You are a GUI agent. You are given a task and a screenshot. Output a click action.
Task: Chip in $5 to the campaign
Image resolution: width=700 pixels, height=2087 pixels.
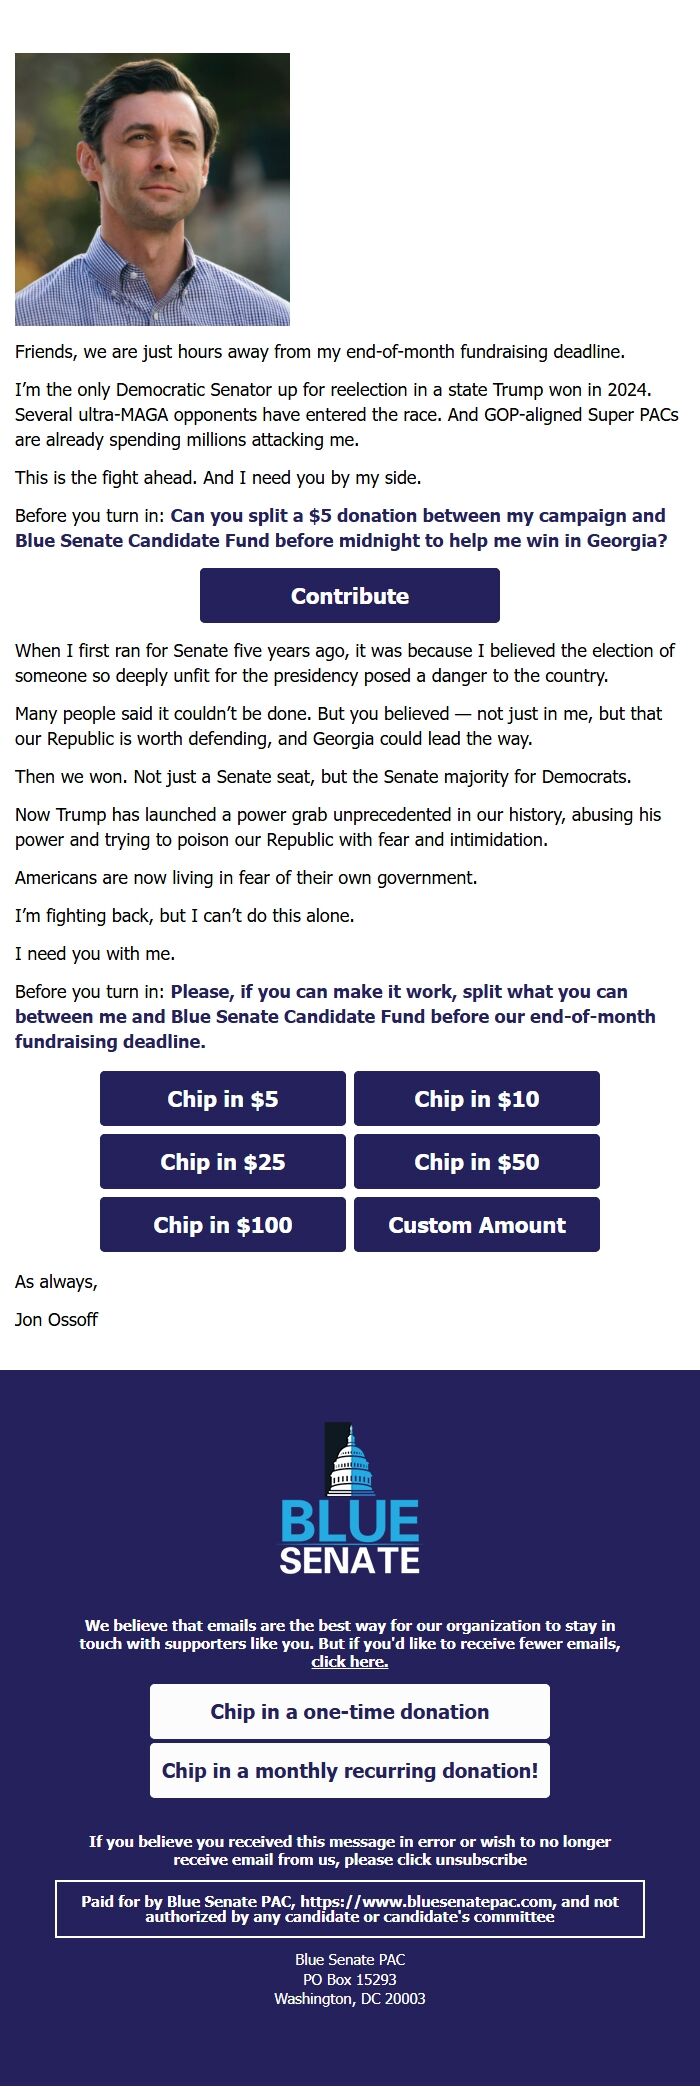point(222,1098)
